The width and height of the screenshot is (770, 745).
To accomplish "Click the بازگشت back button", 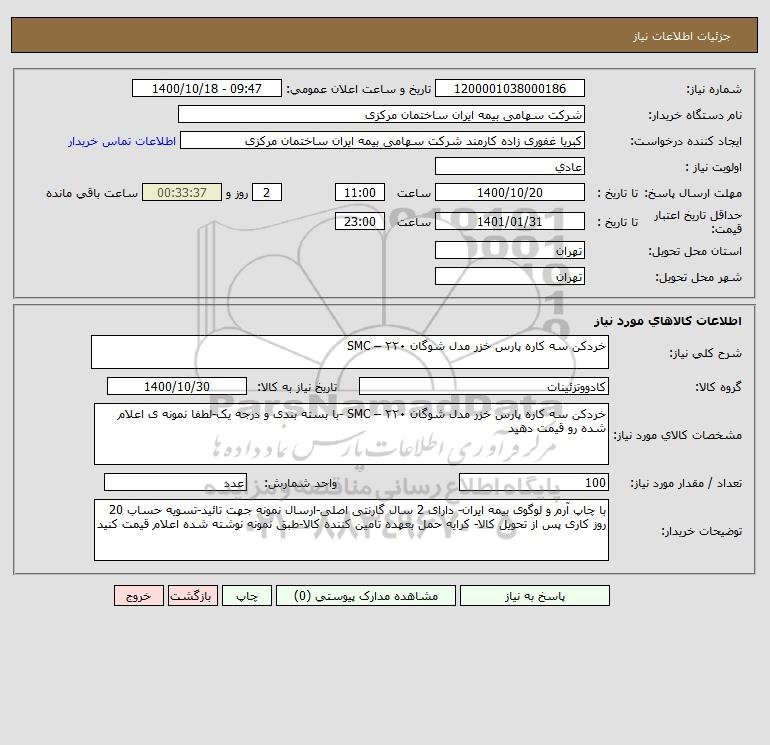I will click(x=192, y=596).
